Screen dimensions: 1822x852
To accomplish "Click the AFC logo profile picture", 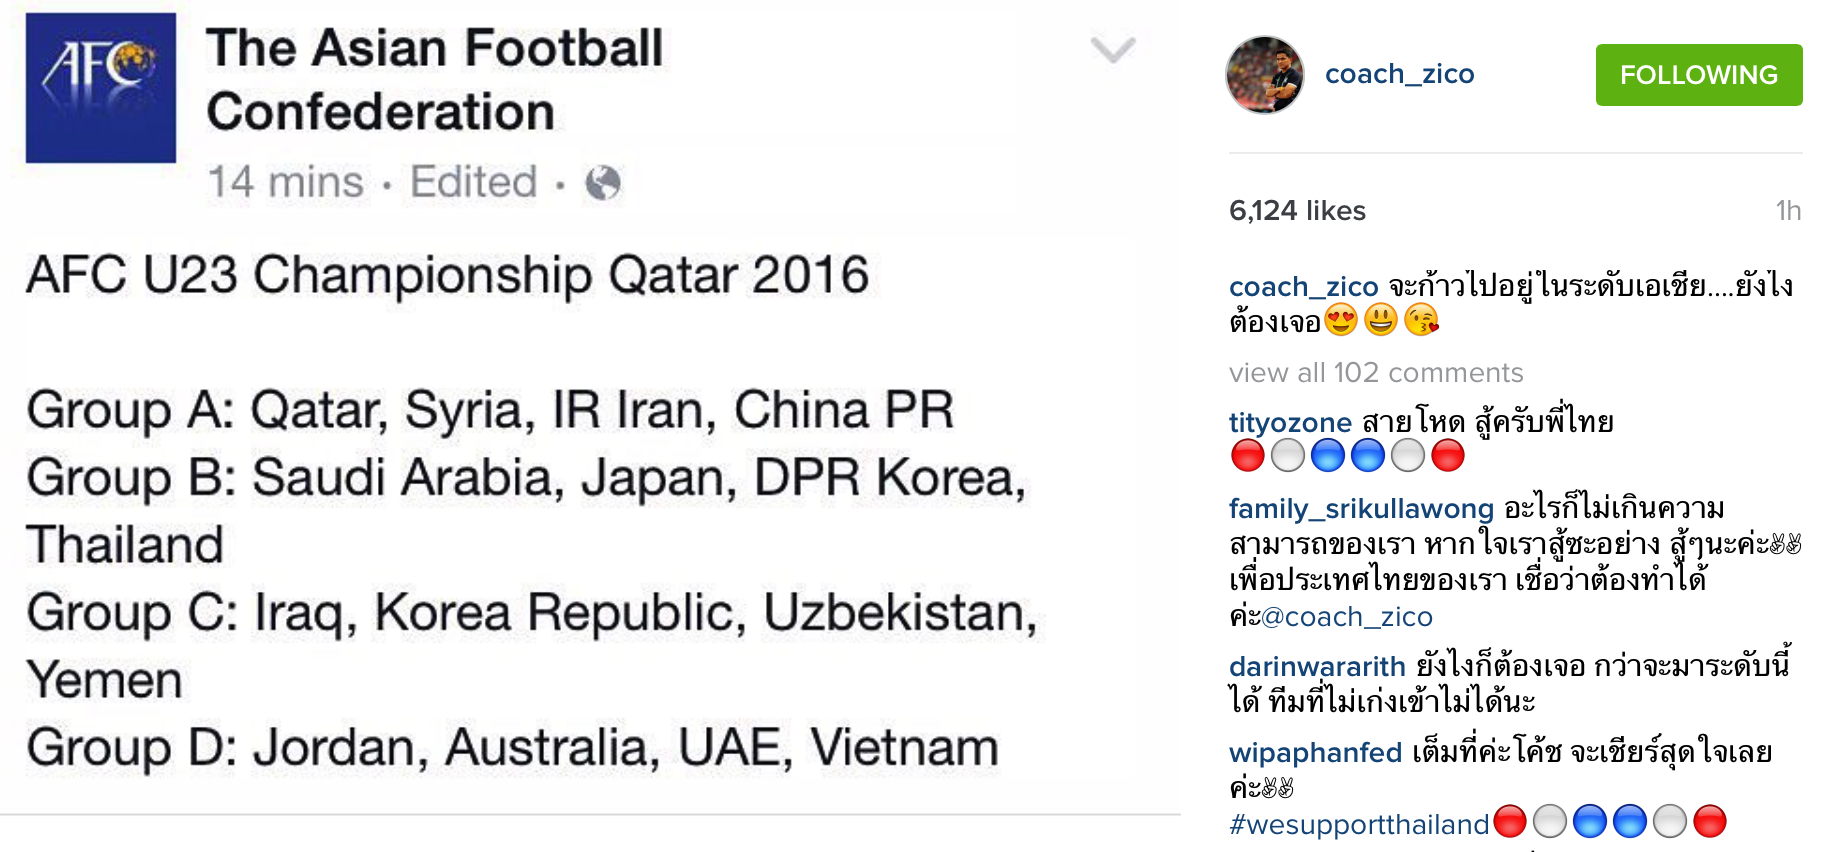I will pyautogui.click(x=101, y=88).
